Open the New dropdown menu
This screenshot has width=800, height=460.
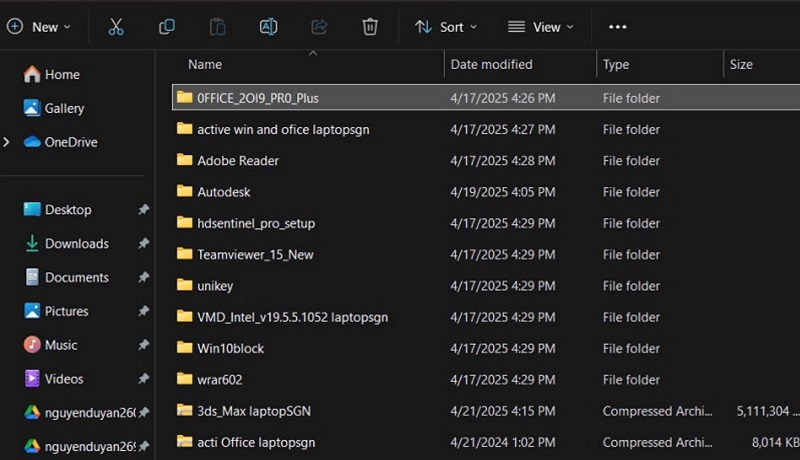tap(39, 27)
